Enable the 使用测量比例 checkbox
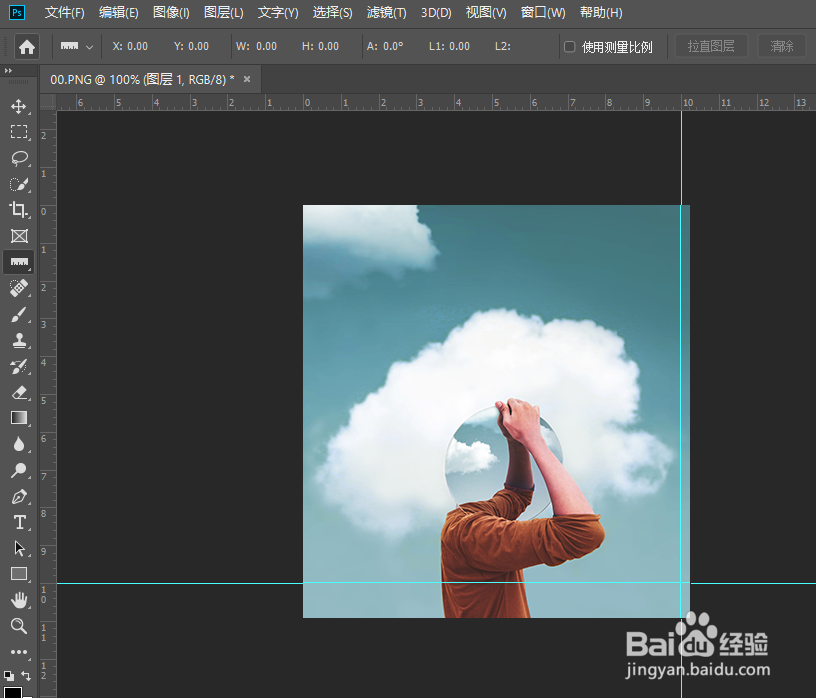The width and height of the screenshot is (816, 698). [x=570, y=47]
